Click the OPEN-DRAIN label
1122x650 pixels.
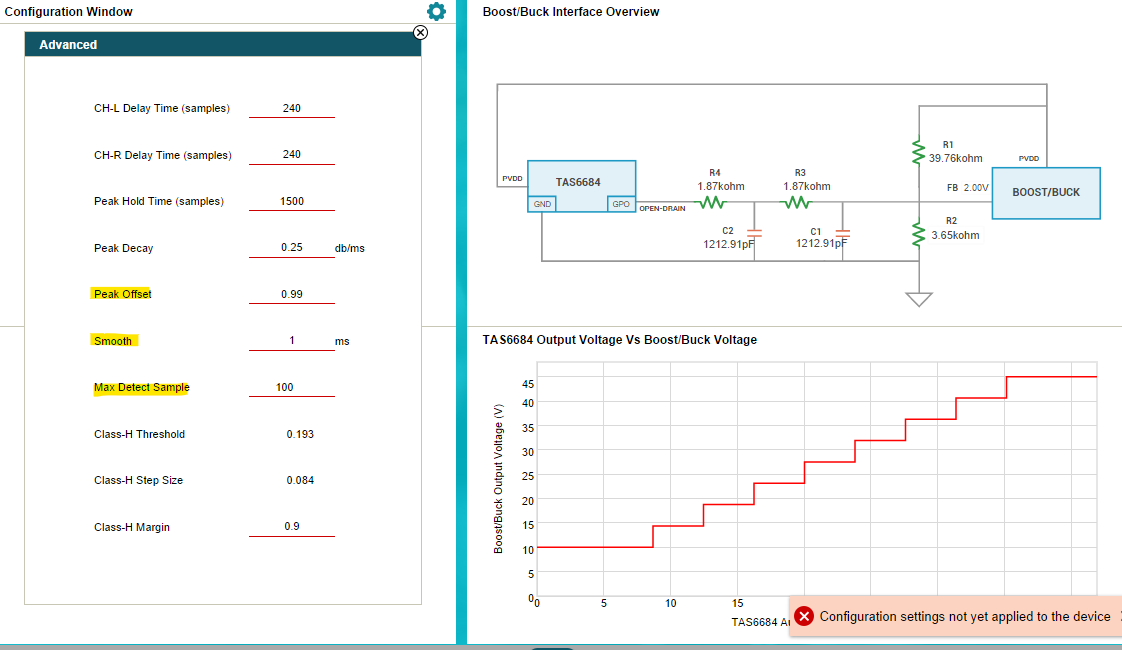click(662, 208)
